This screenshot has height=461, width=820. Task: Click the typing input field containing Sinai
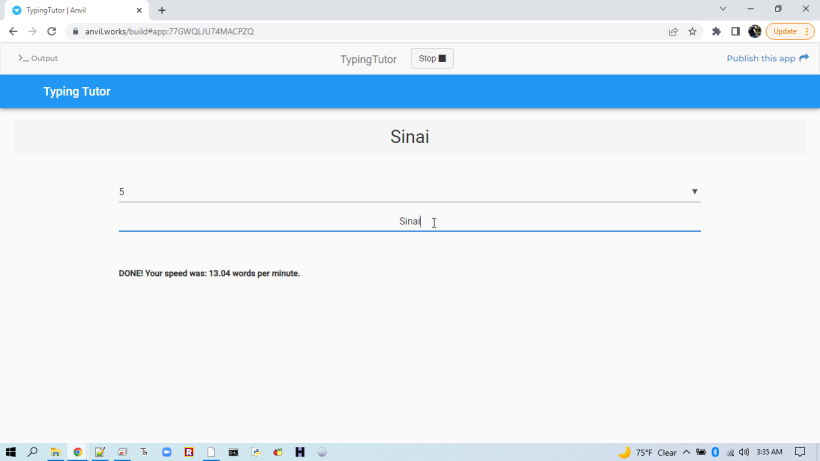[409, 222]
